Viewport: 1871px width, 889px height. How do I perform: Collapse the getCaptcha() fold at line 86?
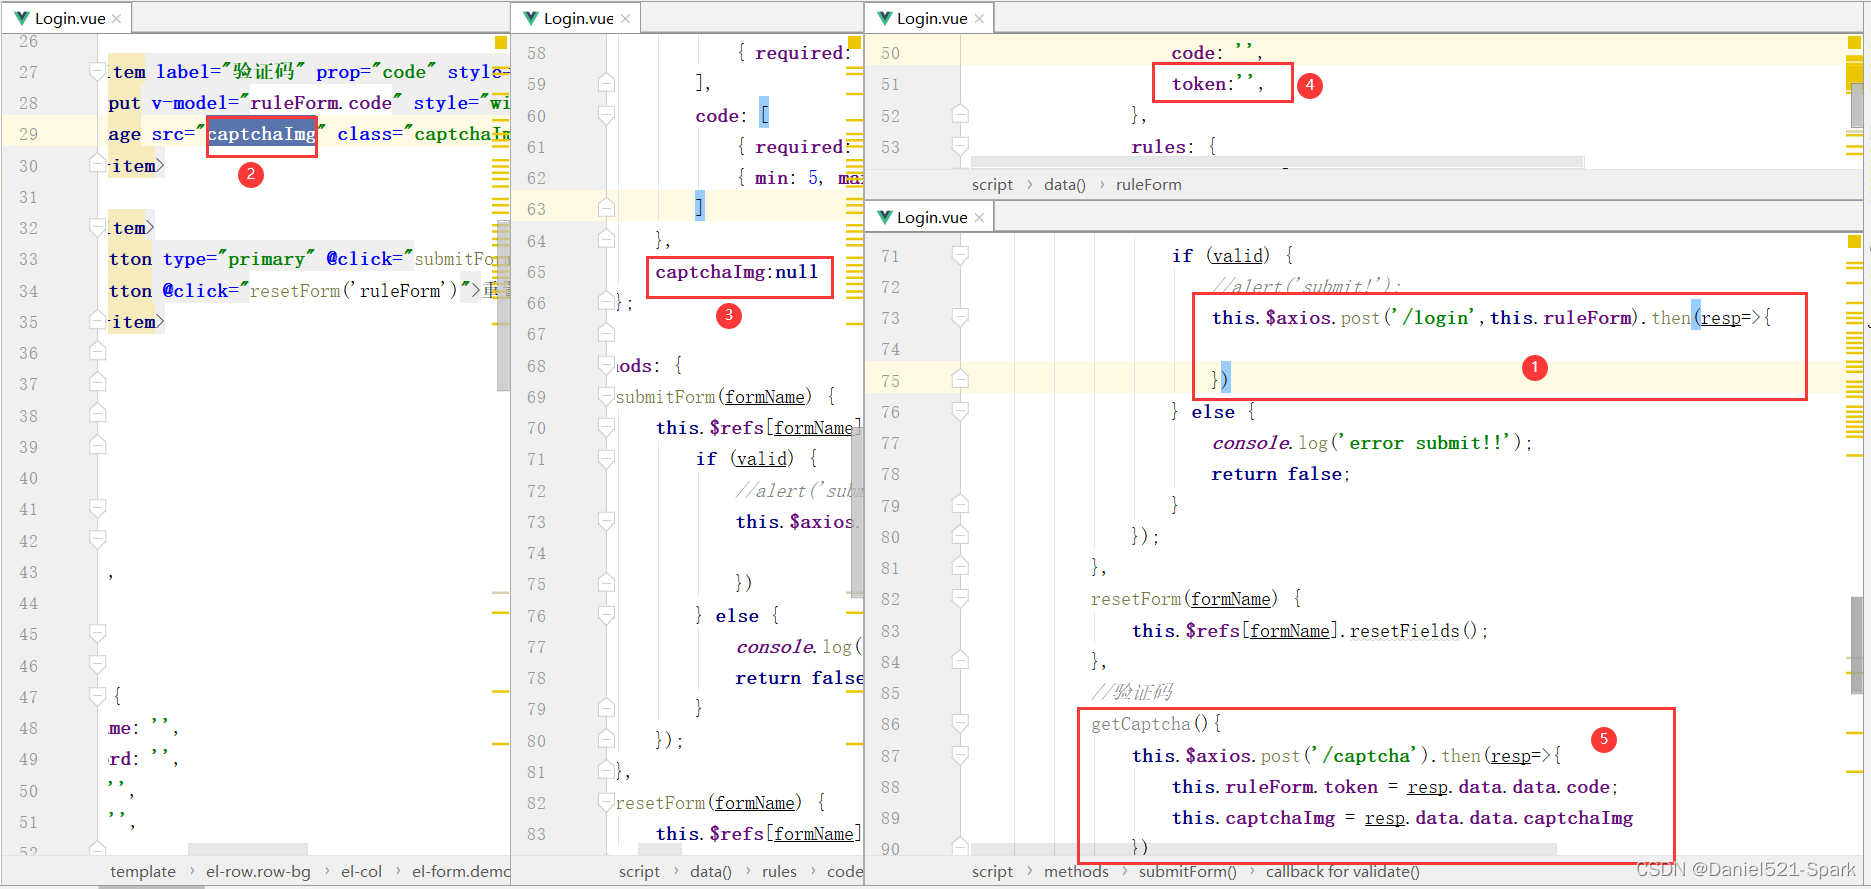click(960, 723)
